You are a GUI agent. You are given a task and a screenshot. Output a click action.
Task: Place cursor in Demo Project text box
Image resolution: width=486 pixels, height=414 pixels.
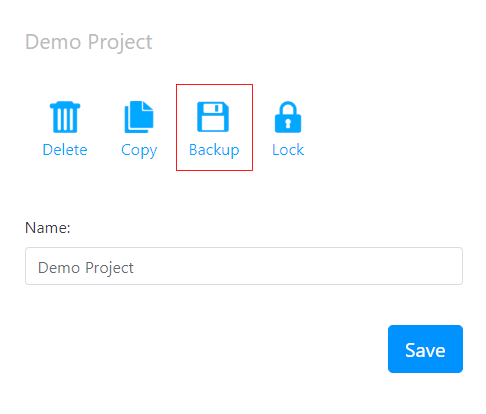[244, 266]
